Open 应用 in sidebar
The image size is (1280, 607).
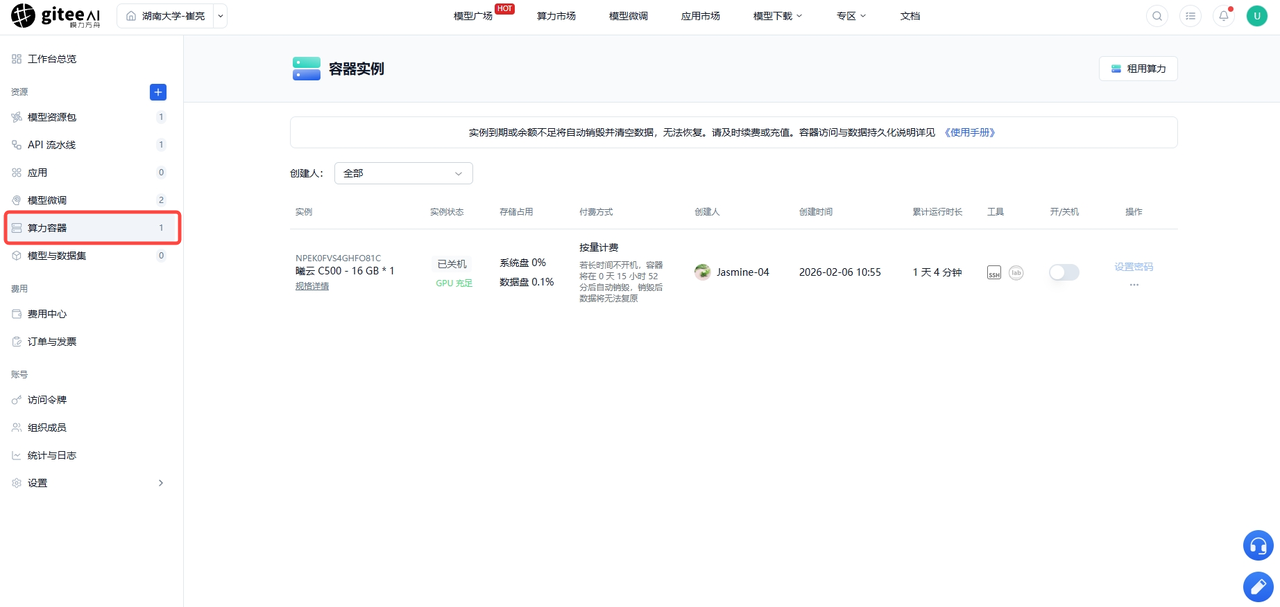pos(91,172)
